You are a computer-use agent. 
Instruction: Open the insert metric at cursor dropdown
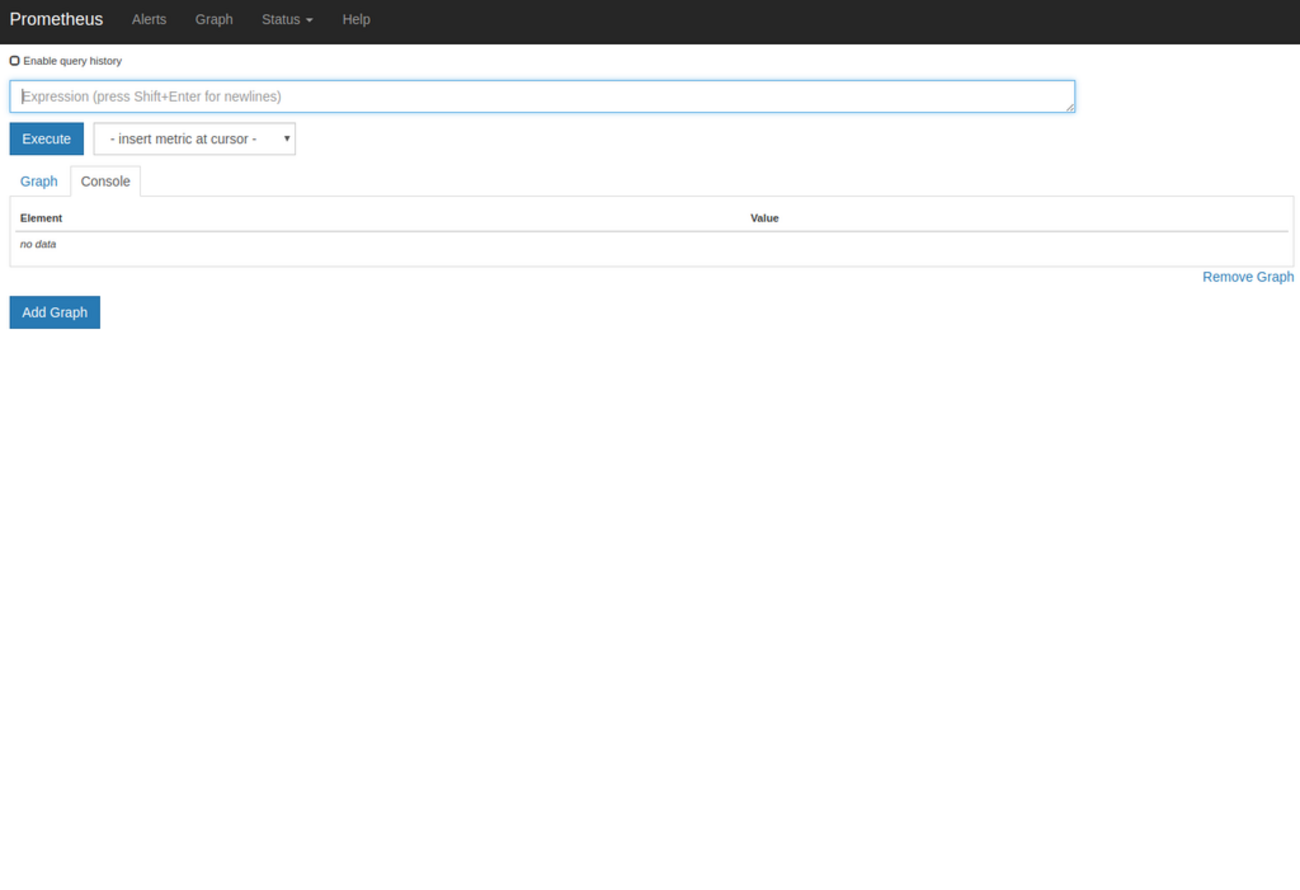[194, 139]
